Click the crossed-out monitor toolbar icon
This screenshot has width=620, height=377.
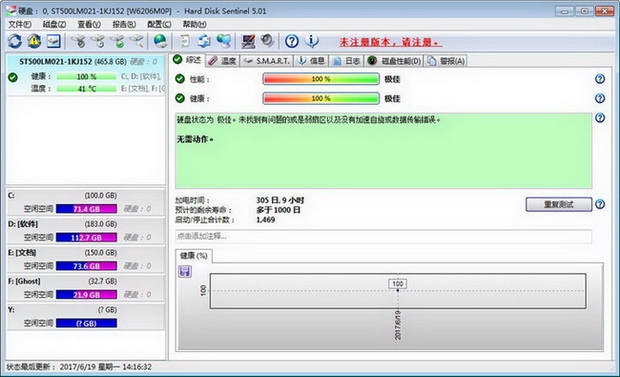coord(248,41)
